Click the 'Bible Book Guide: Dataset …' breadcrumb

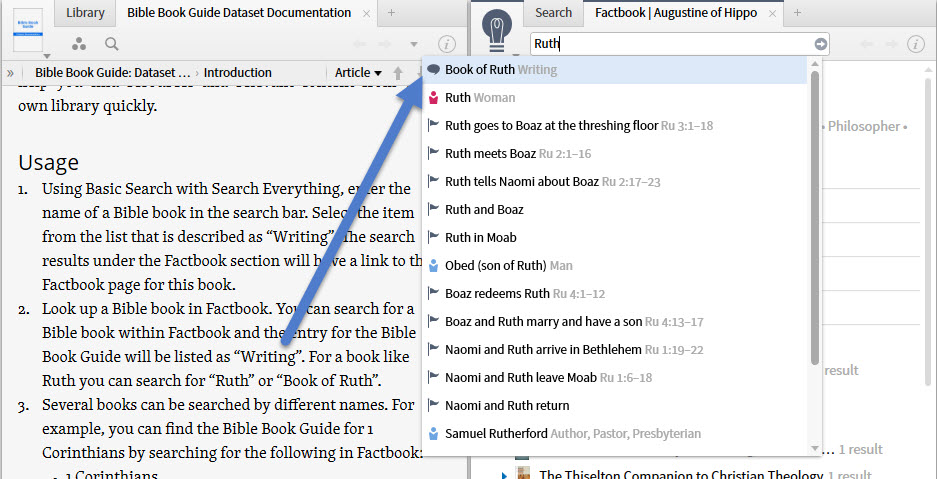click(x=113, y=73)
